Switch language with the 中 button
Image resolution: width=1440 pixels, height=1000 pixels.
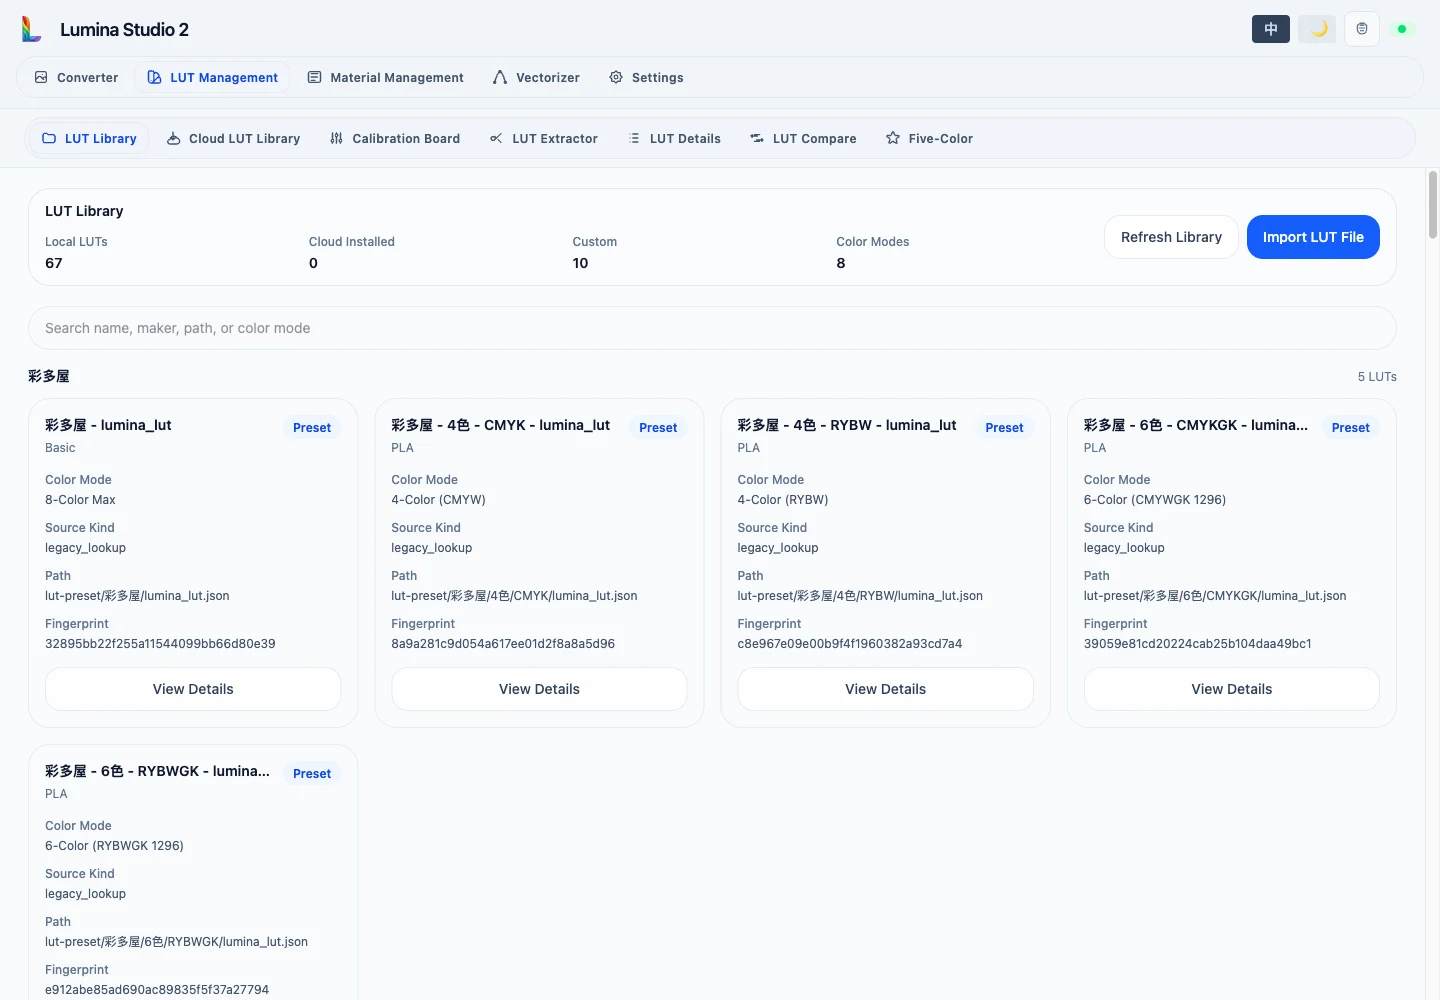[1271, 29]
